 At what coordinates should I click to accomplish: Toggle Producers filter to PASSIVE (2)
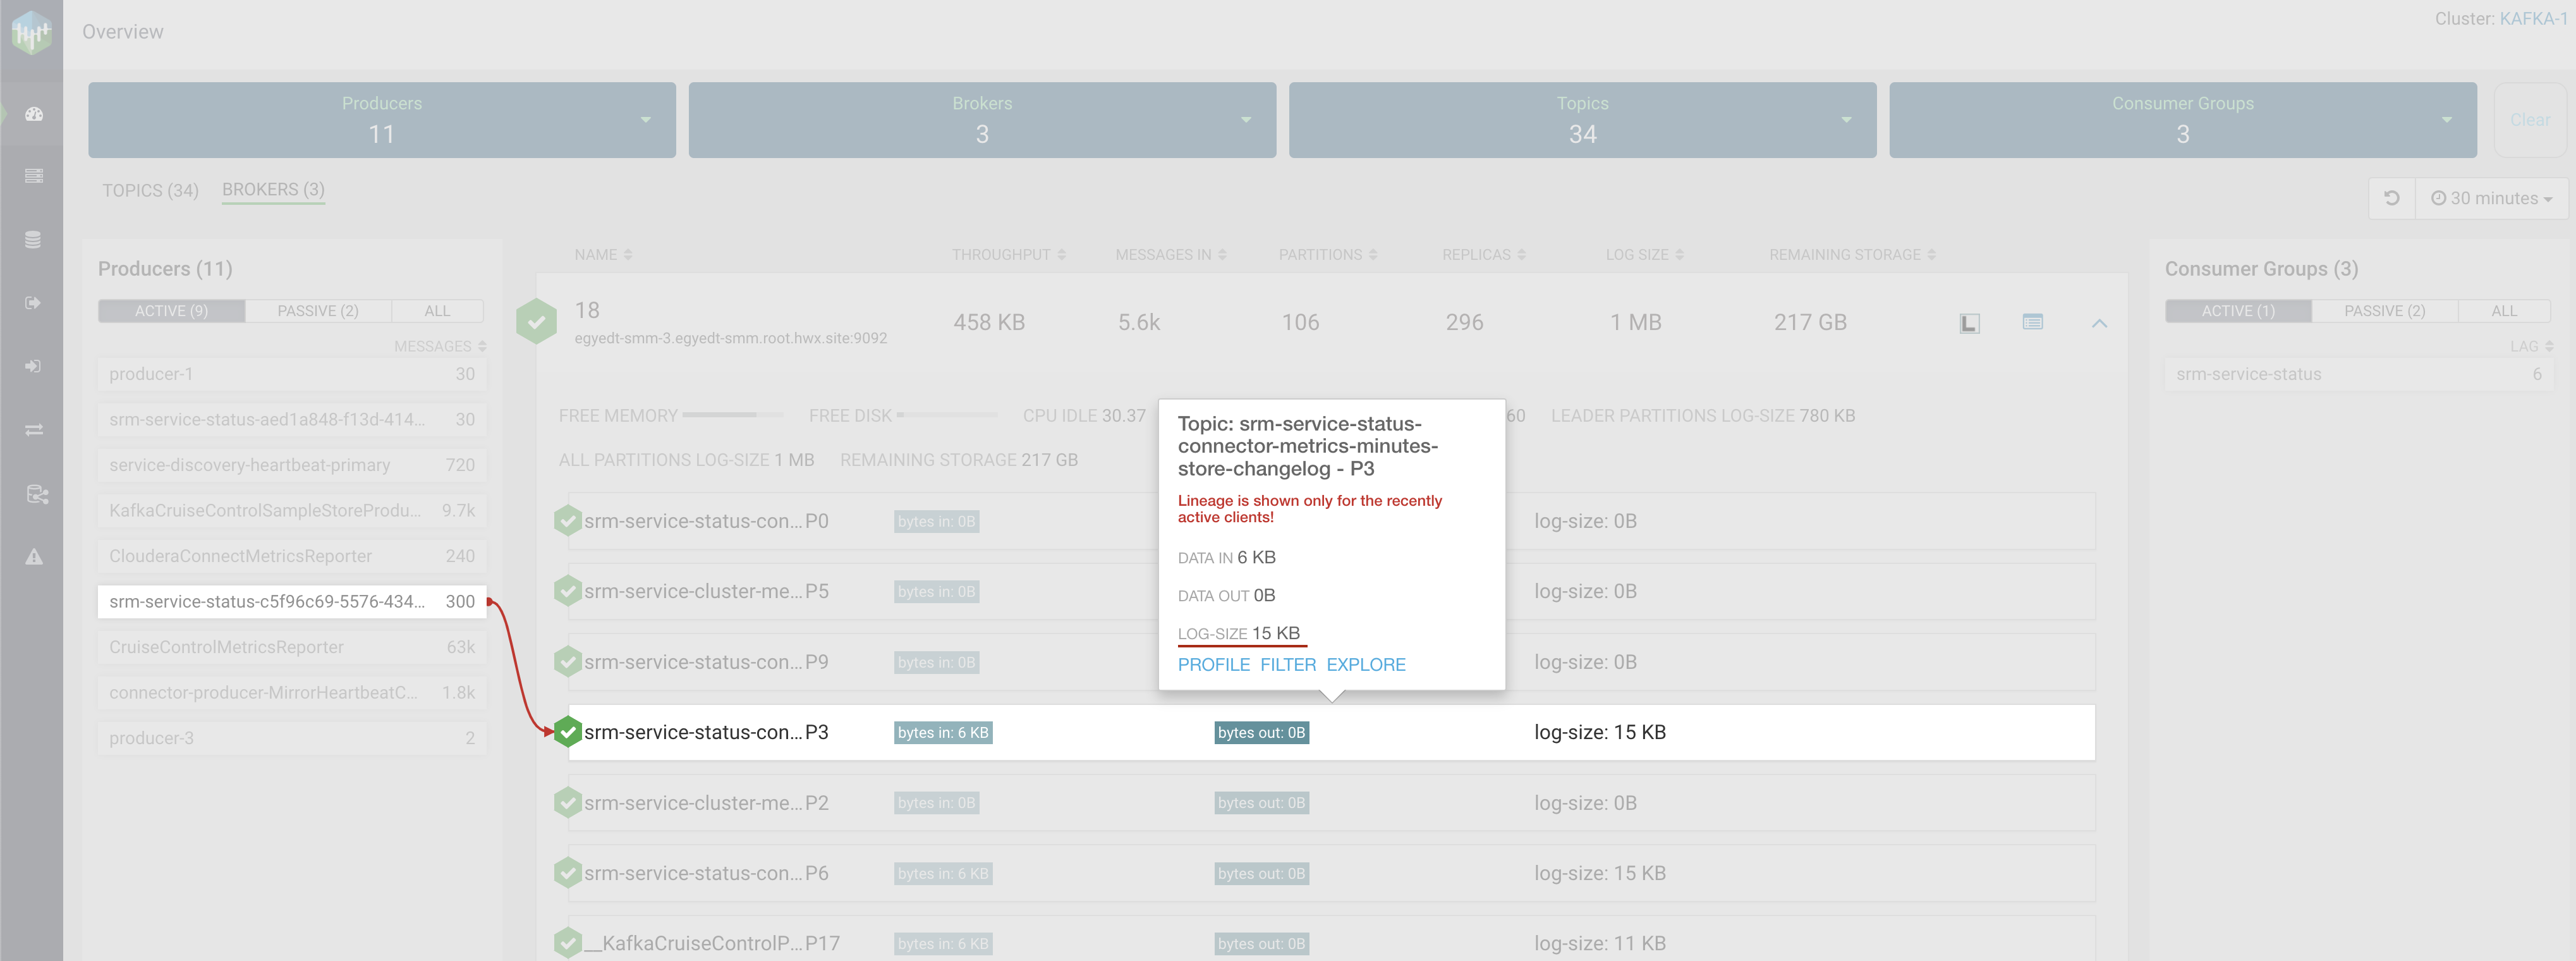click(317, 311)
